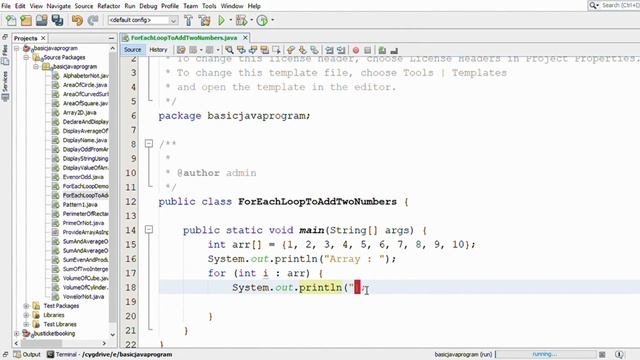The width and height of the screenshot is (640, 360).
Task: Click the Projects tree vertical scrollbar
Action: tap(113, 188)
